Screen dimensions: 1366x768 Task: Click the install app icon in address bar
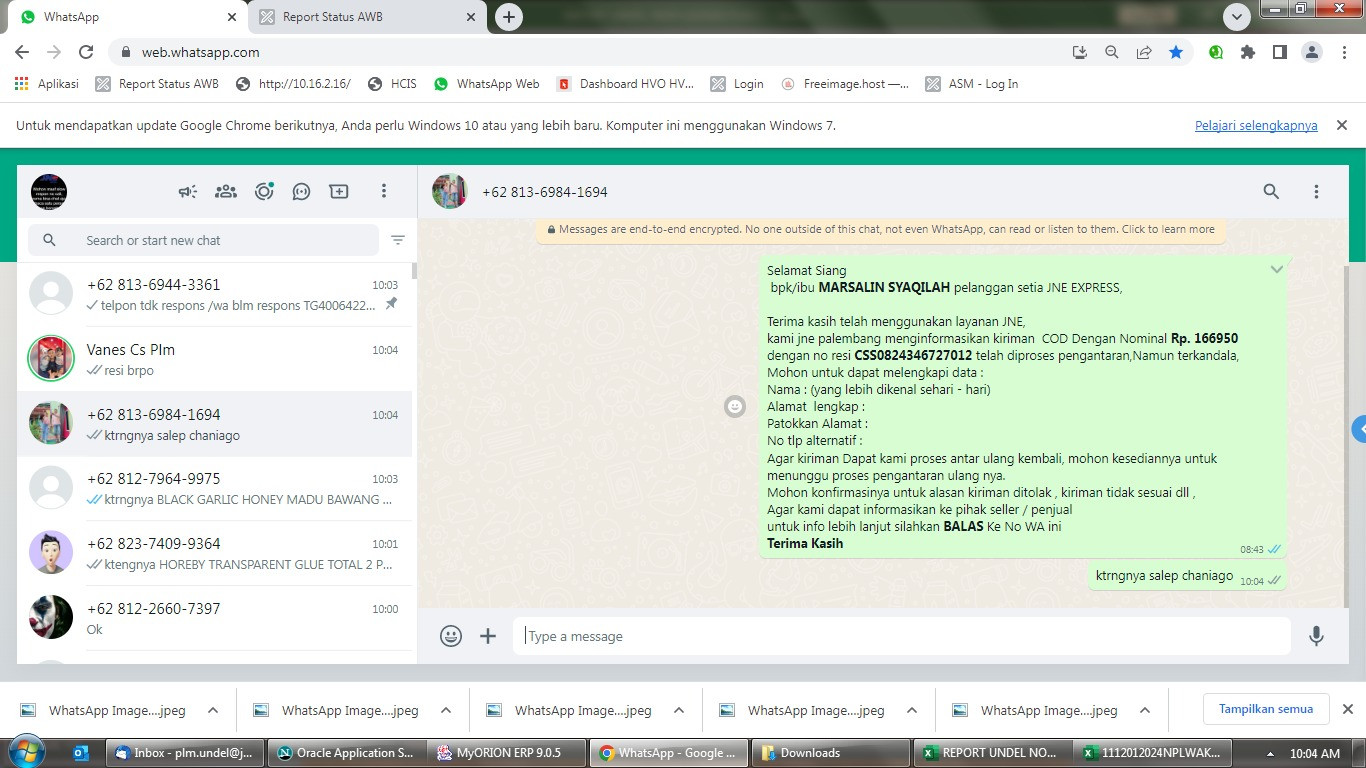click(x=1080, y=52)
